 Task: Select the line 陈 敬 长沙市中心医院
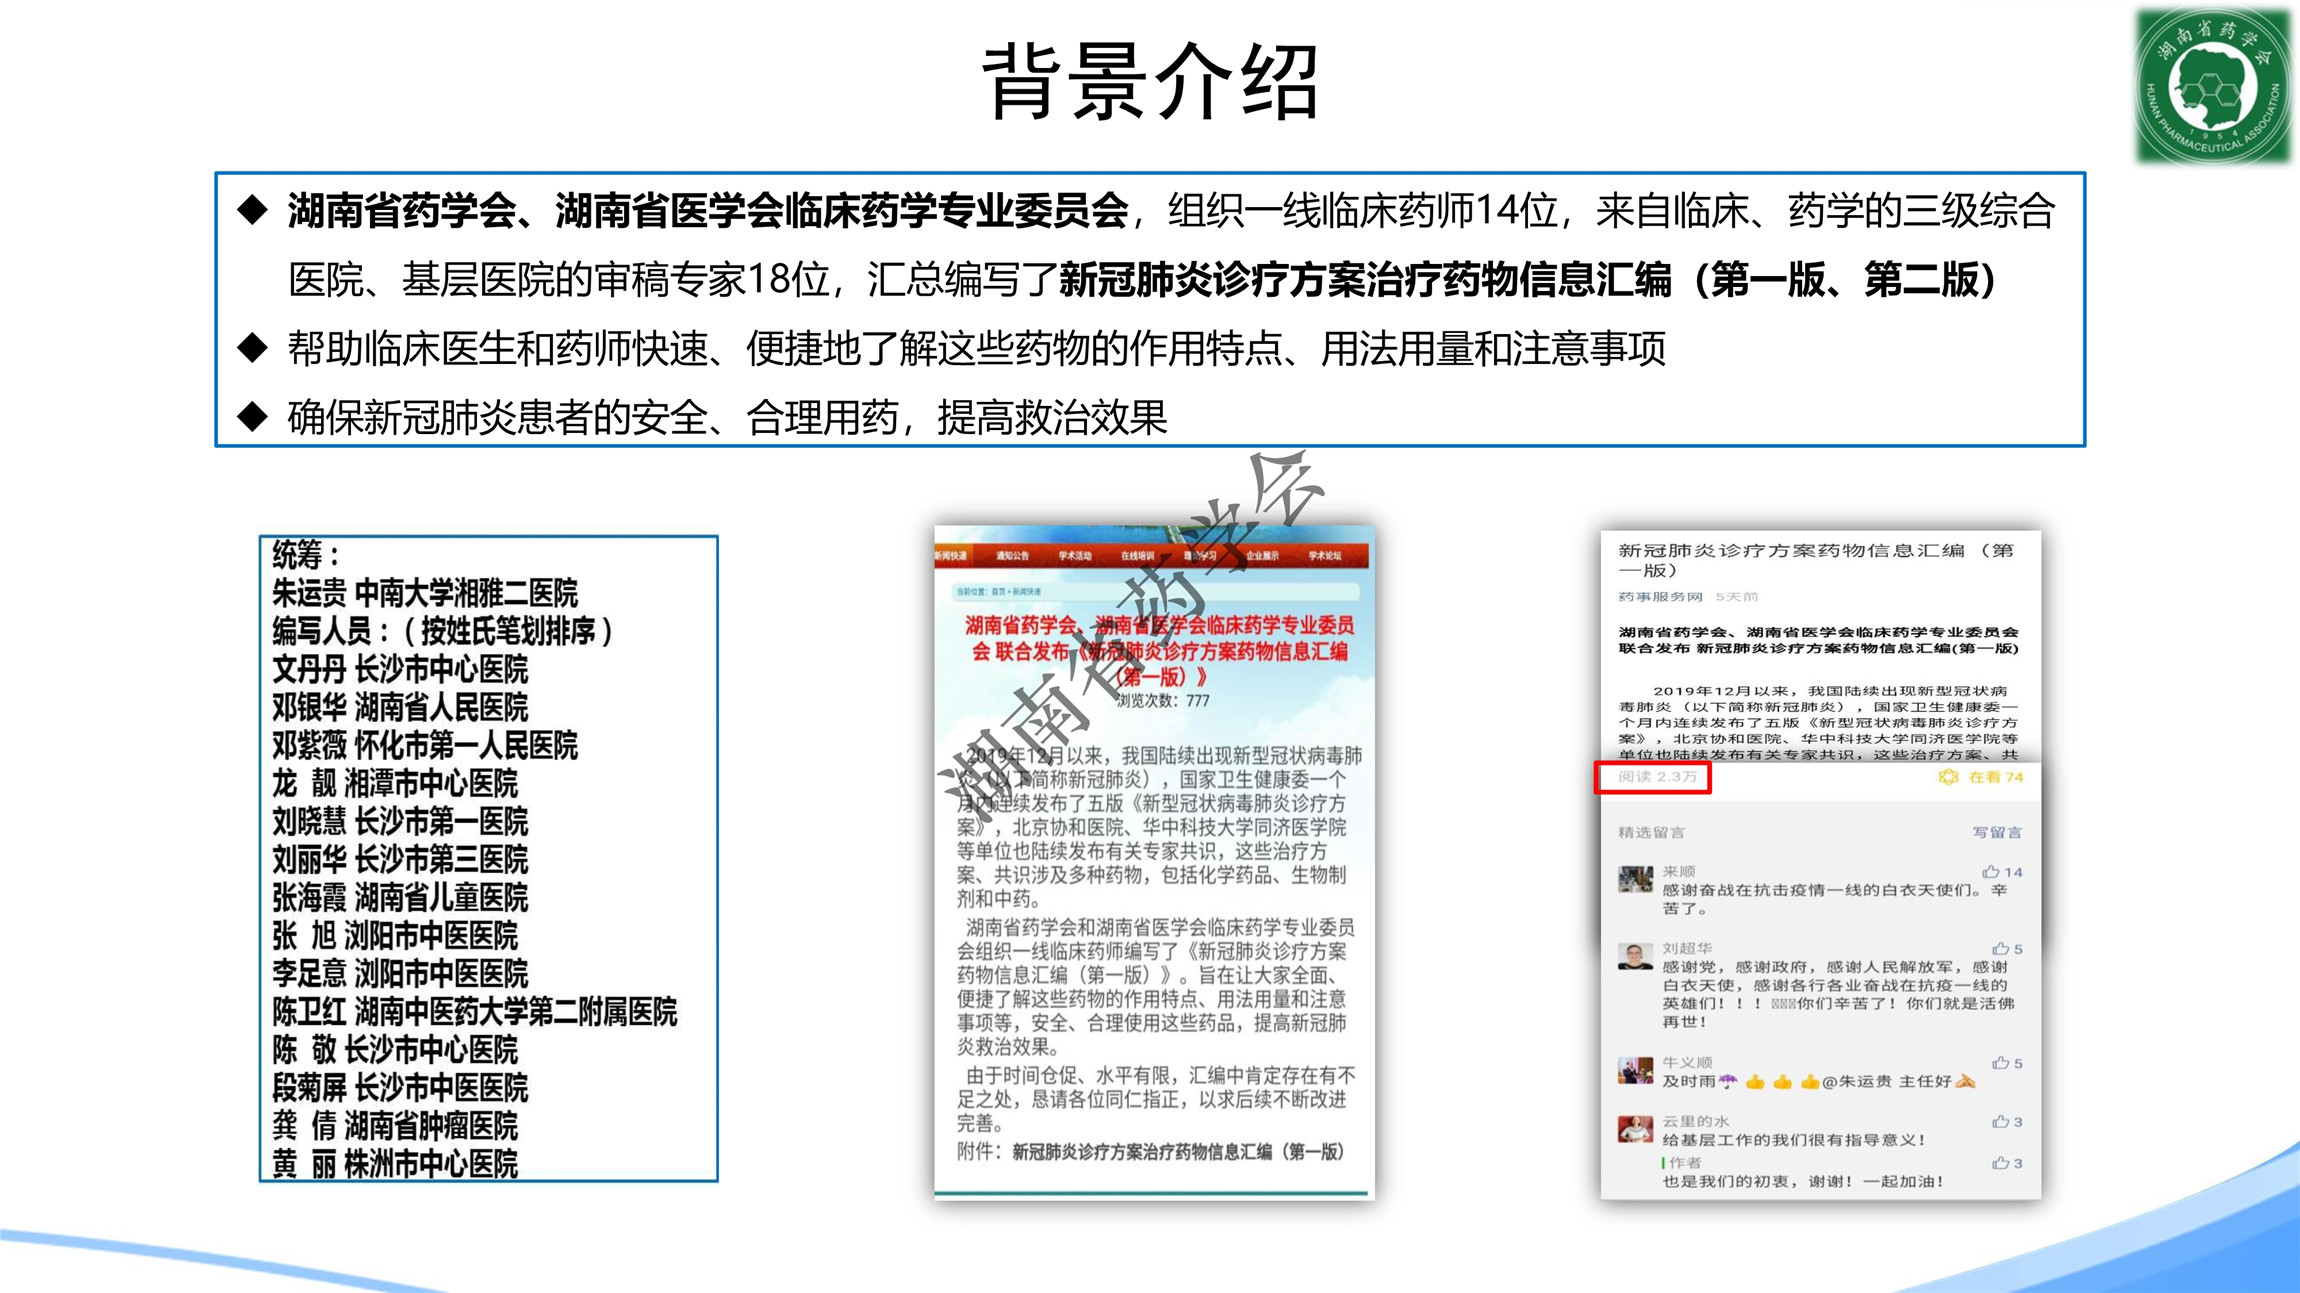395,1049
